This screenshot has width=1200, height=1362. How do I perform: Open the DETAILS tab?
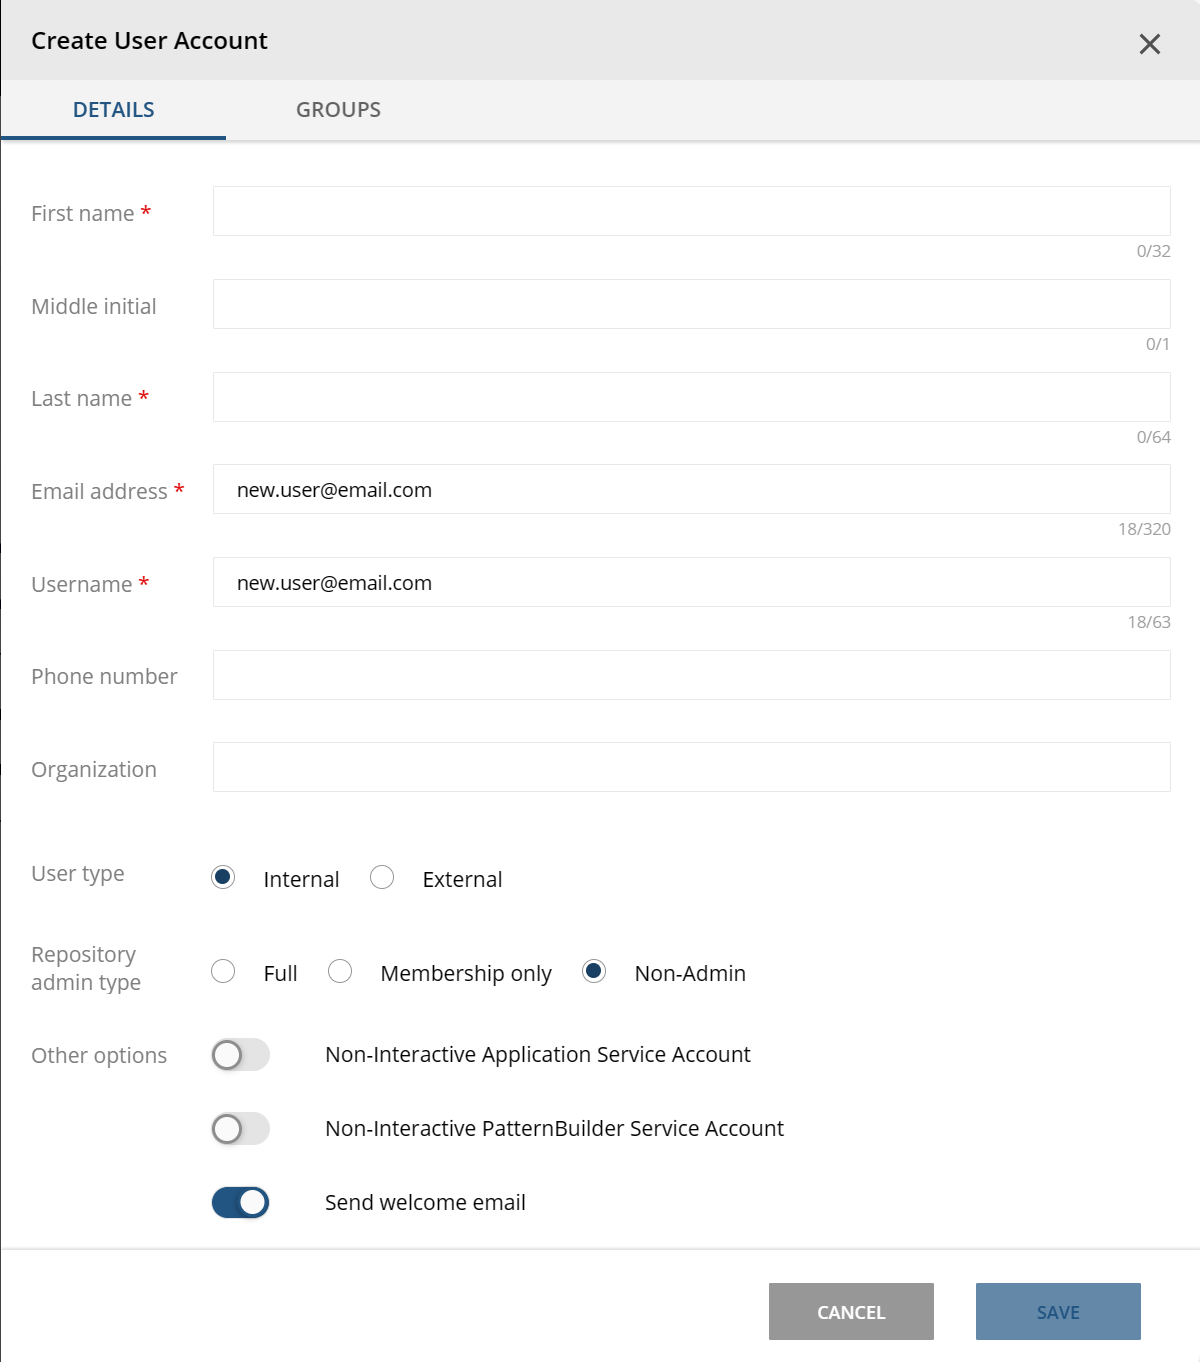(113, 110)
